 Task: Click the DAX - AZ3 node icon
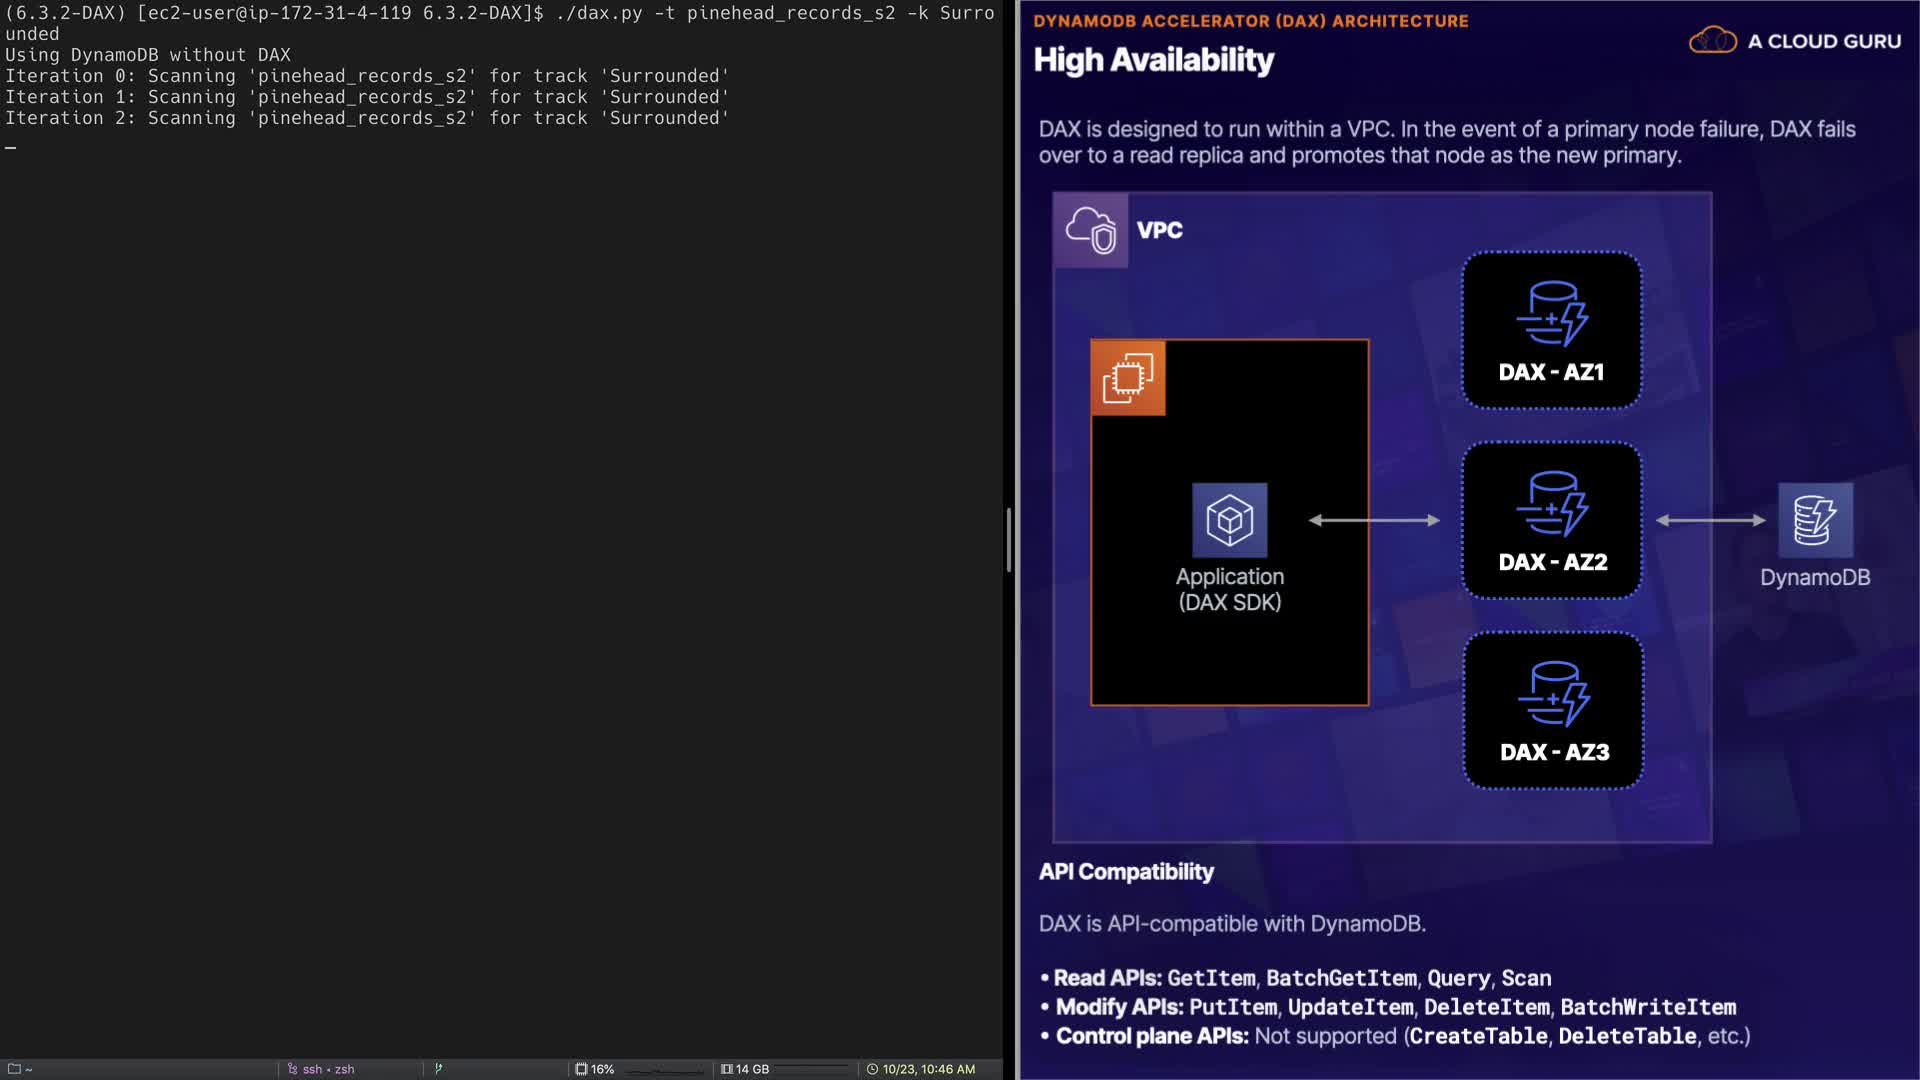point(1553,694)
